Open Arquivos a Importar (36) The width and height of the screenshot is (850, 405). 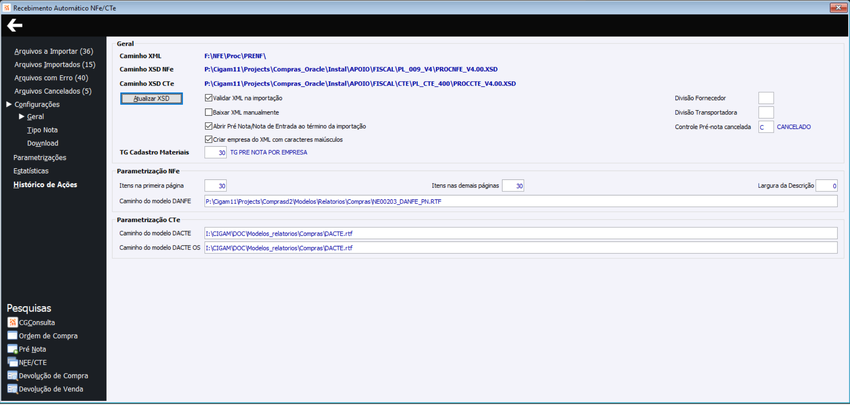[x=54, y=52]
